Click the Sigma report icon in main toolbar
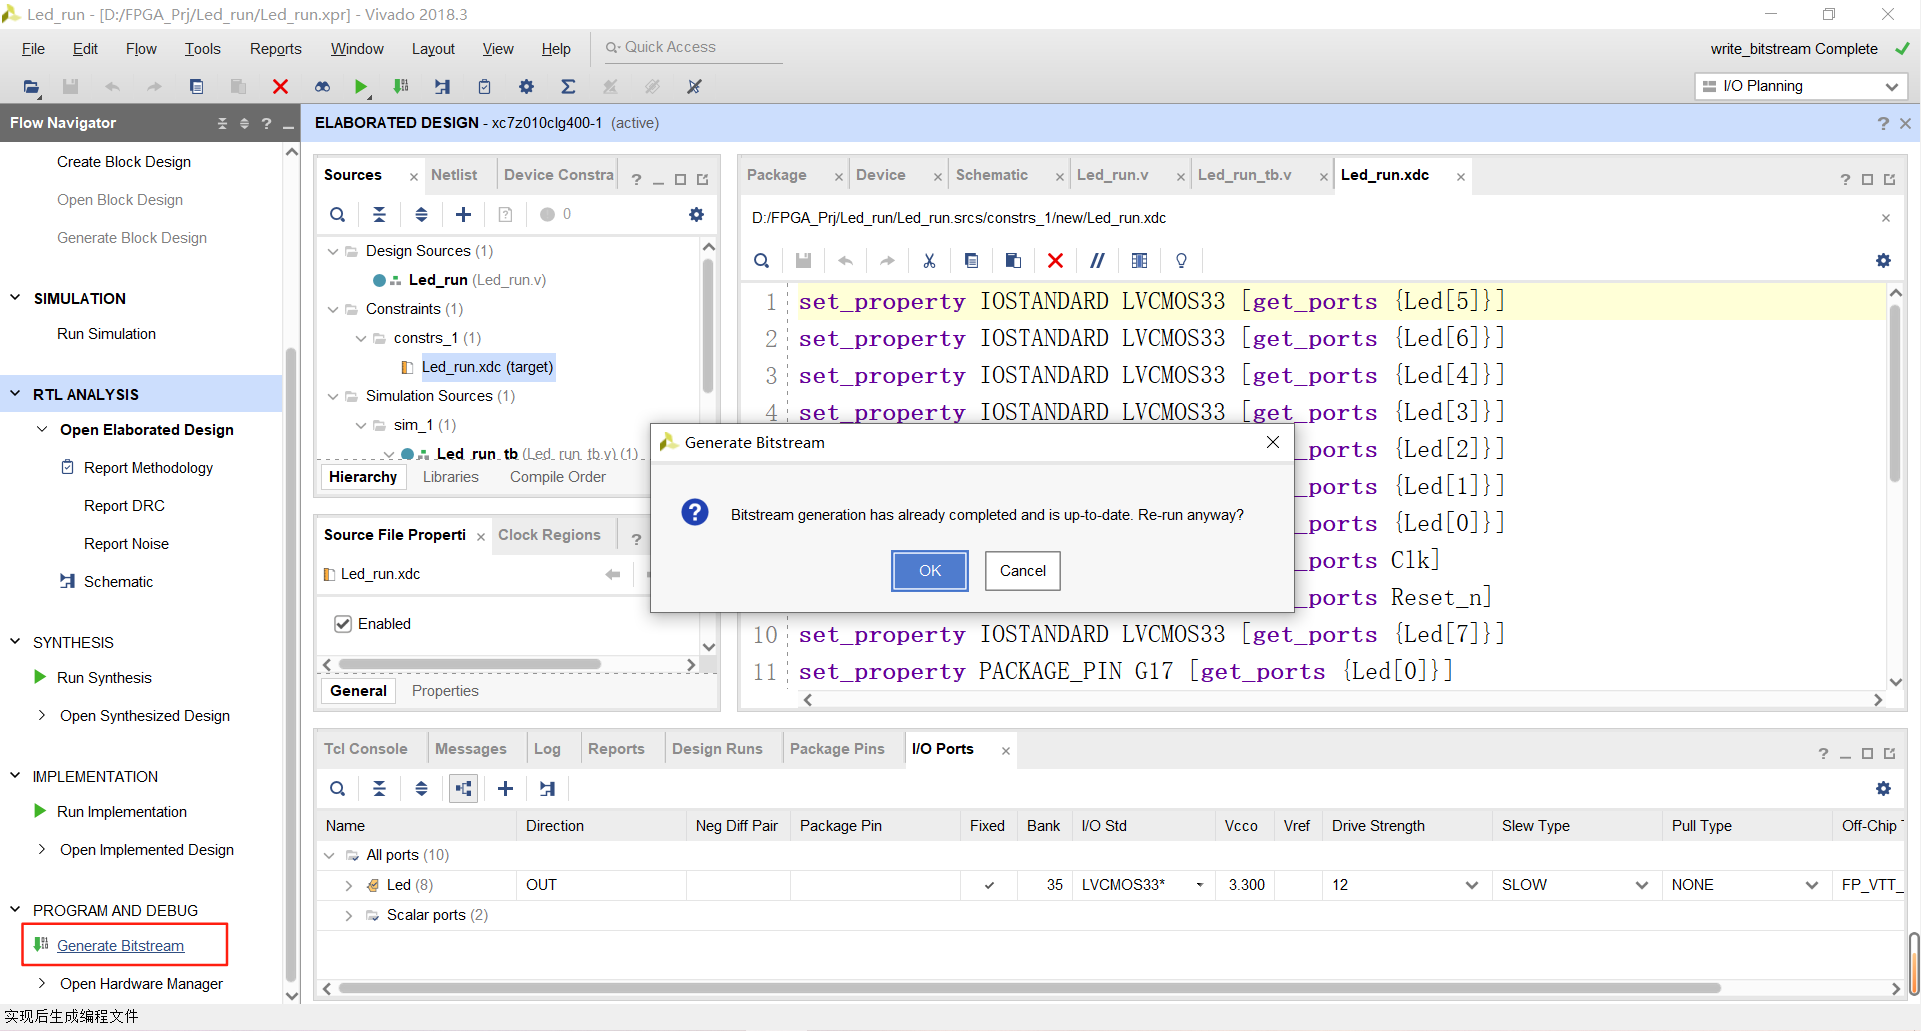Screen dimensions: 1921x1031 (568, 87)
